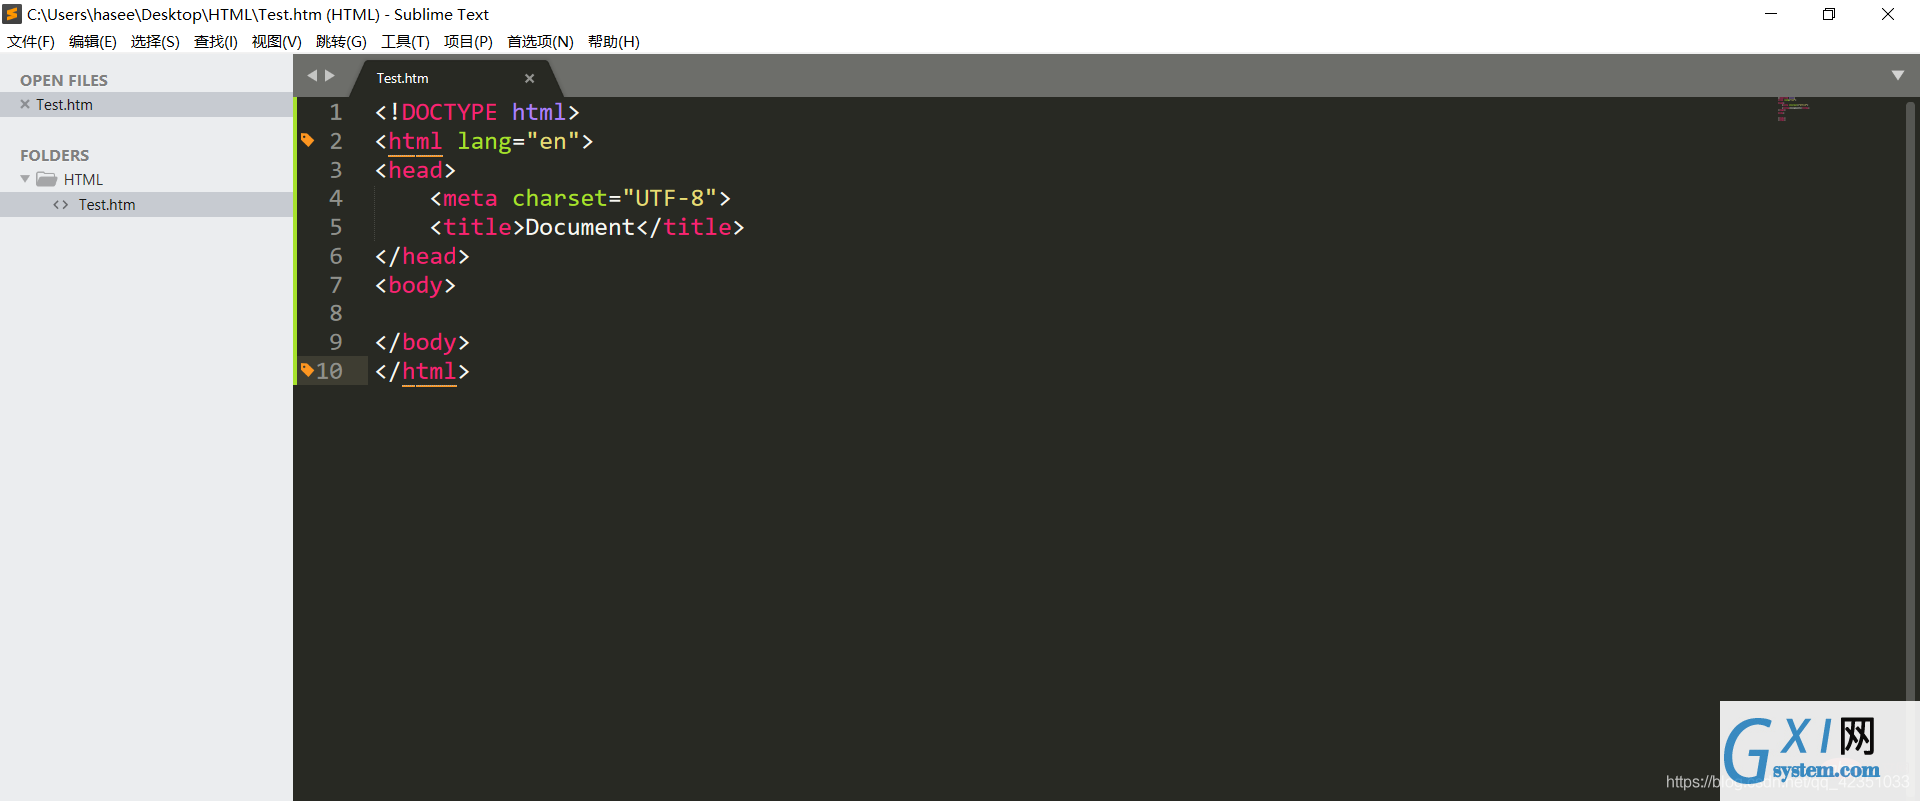Click line number 1 in the gutter
This screenshot has height=801, width=1920.
pyautogui.click(x=336, y=112)
